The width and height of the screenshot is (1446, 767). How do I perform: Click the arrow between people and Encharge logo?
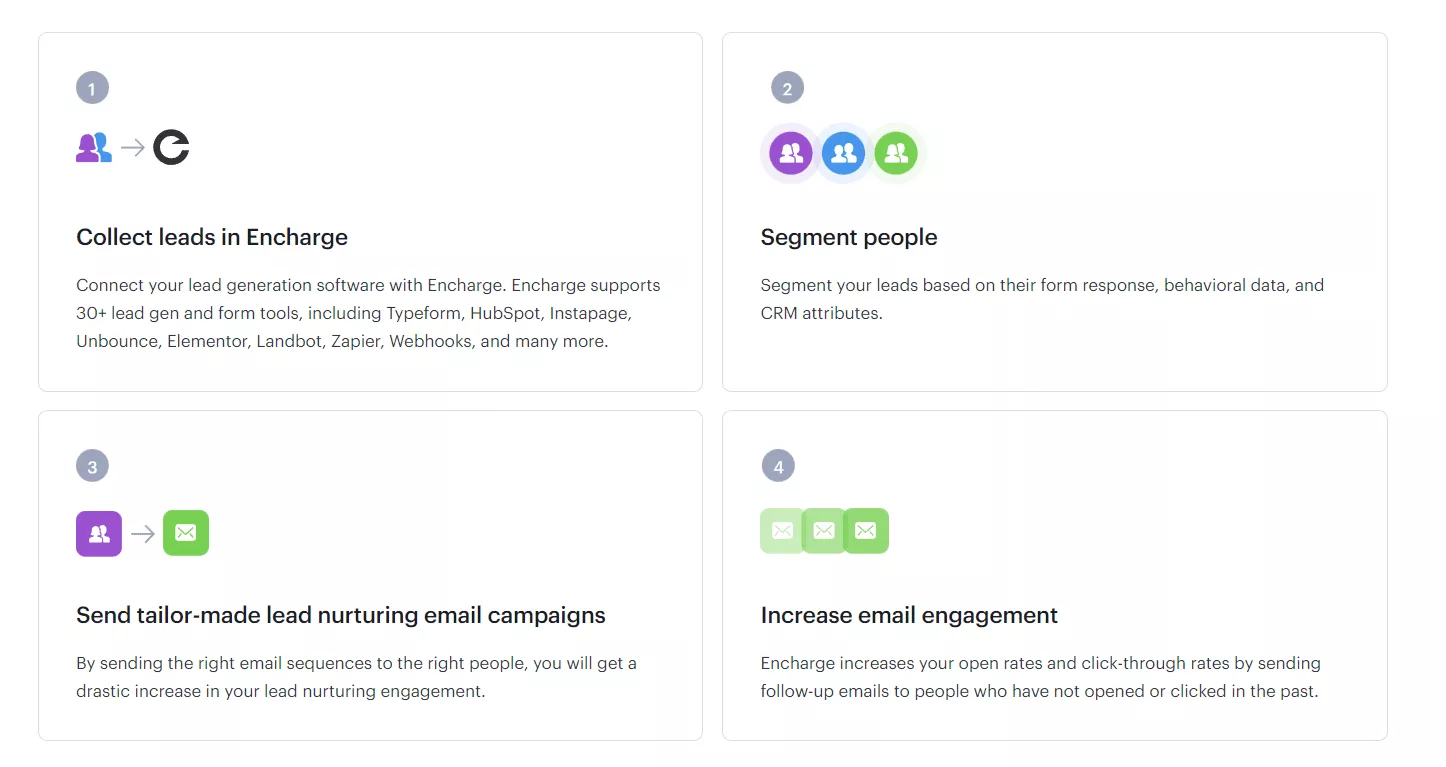[x=133, y=148]
